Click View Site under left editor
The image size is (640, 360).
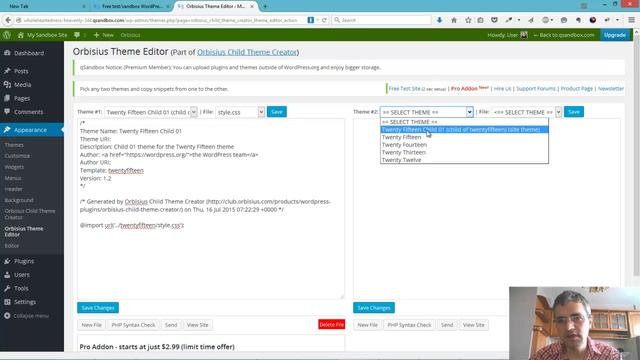pos(198,325)
